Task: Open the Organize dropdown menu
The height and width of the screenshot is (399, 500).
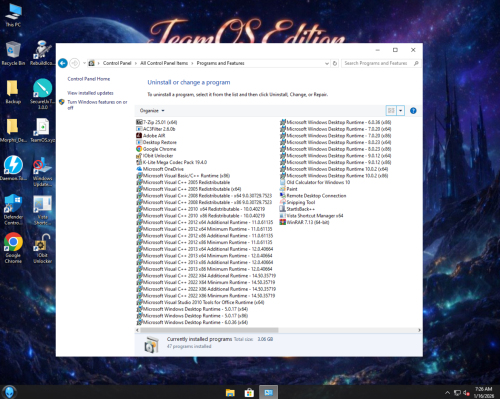Action: point(152,111)
